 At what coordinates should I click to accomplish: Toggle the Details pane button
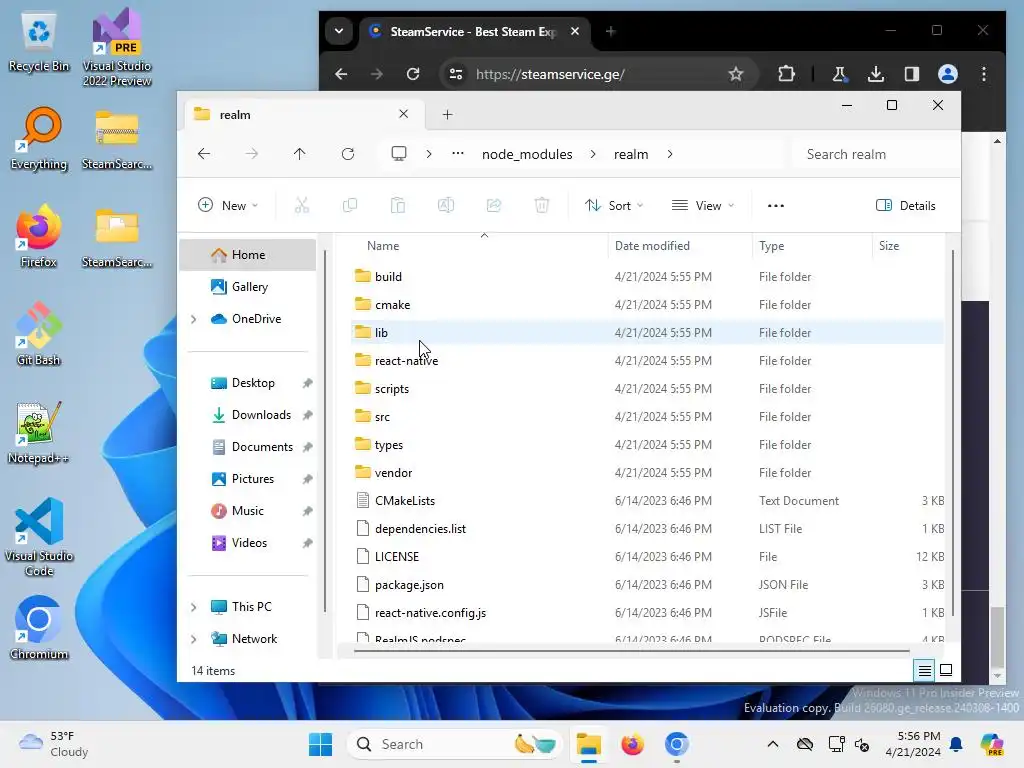coord(906,206)
